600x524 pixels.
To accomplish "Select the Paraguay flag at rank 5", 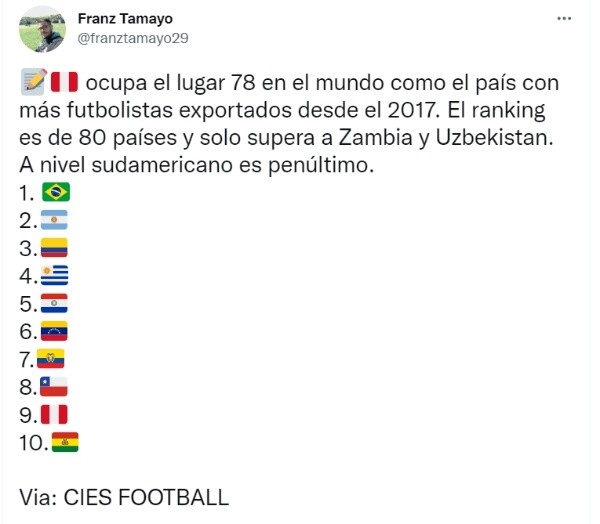I will click(52, 304).
